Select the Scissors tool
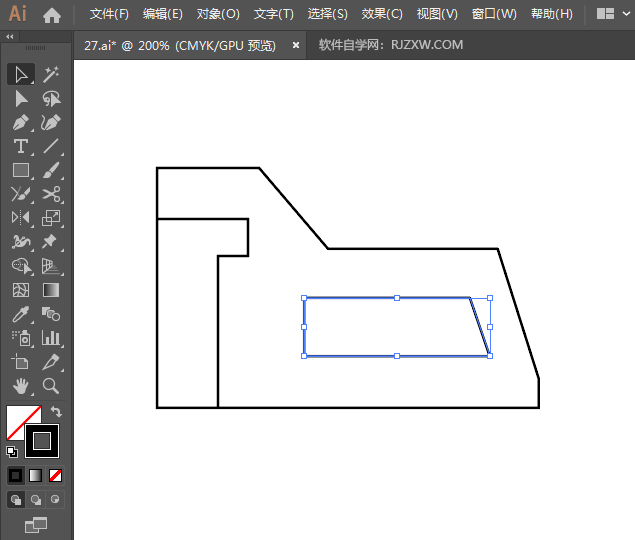This screenshot has width=635, height=540. pos(51,195)
